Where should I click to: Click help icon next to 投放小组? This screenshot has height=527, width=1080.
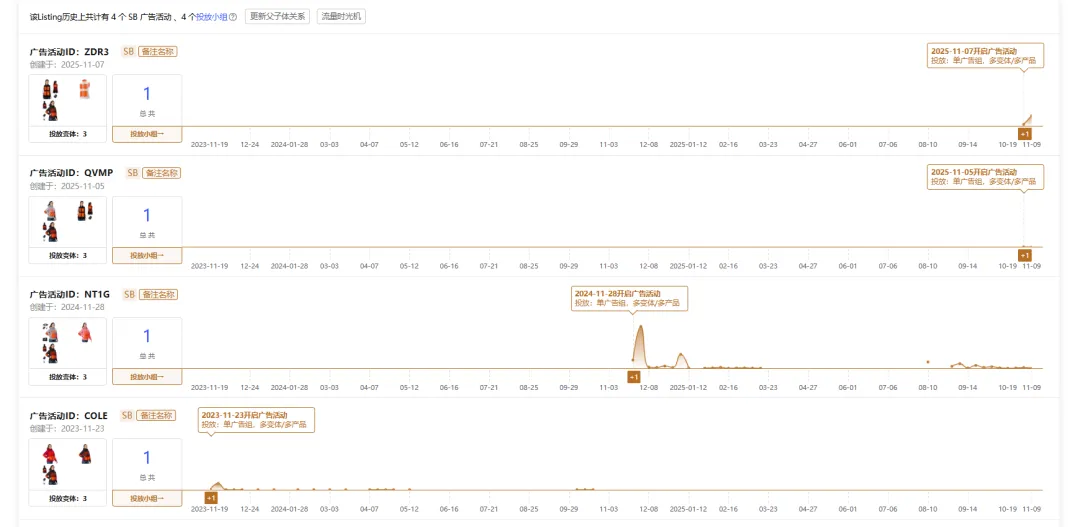233,17
